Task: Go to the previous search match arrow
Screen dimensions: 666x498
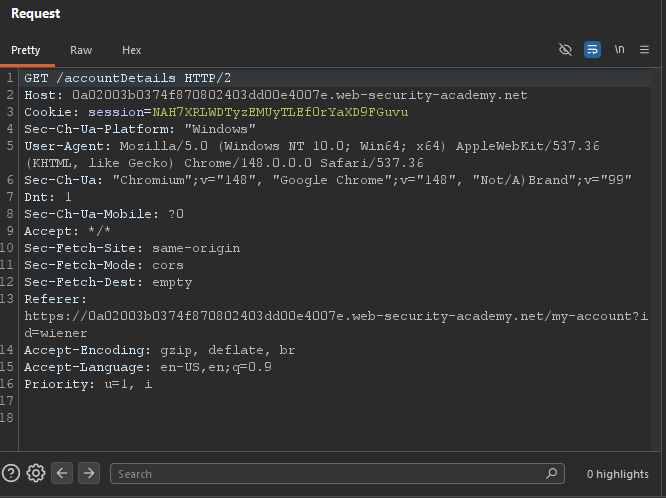Action: click(62, 473)
